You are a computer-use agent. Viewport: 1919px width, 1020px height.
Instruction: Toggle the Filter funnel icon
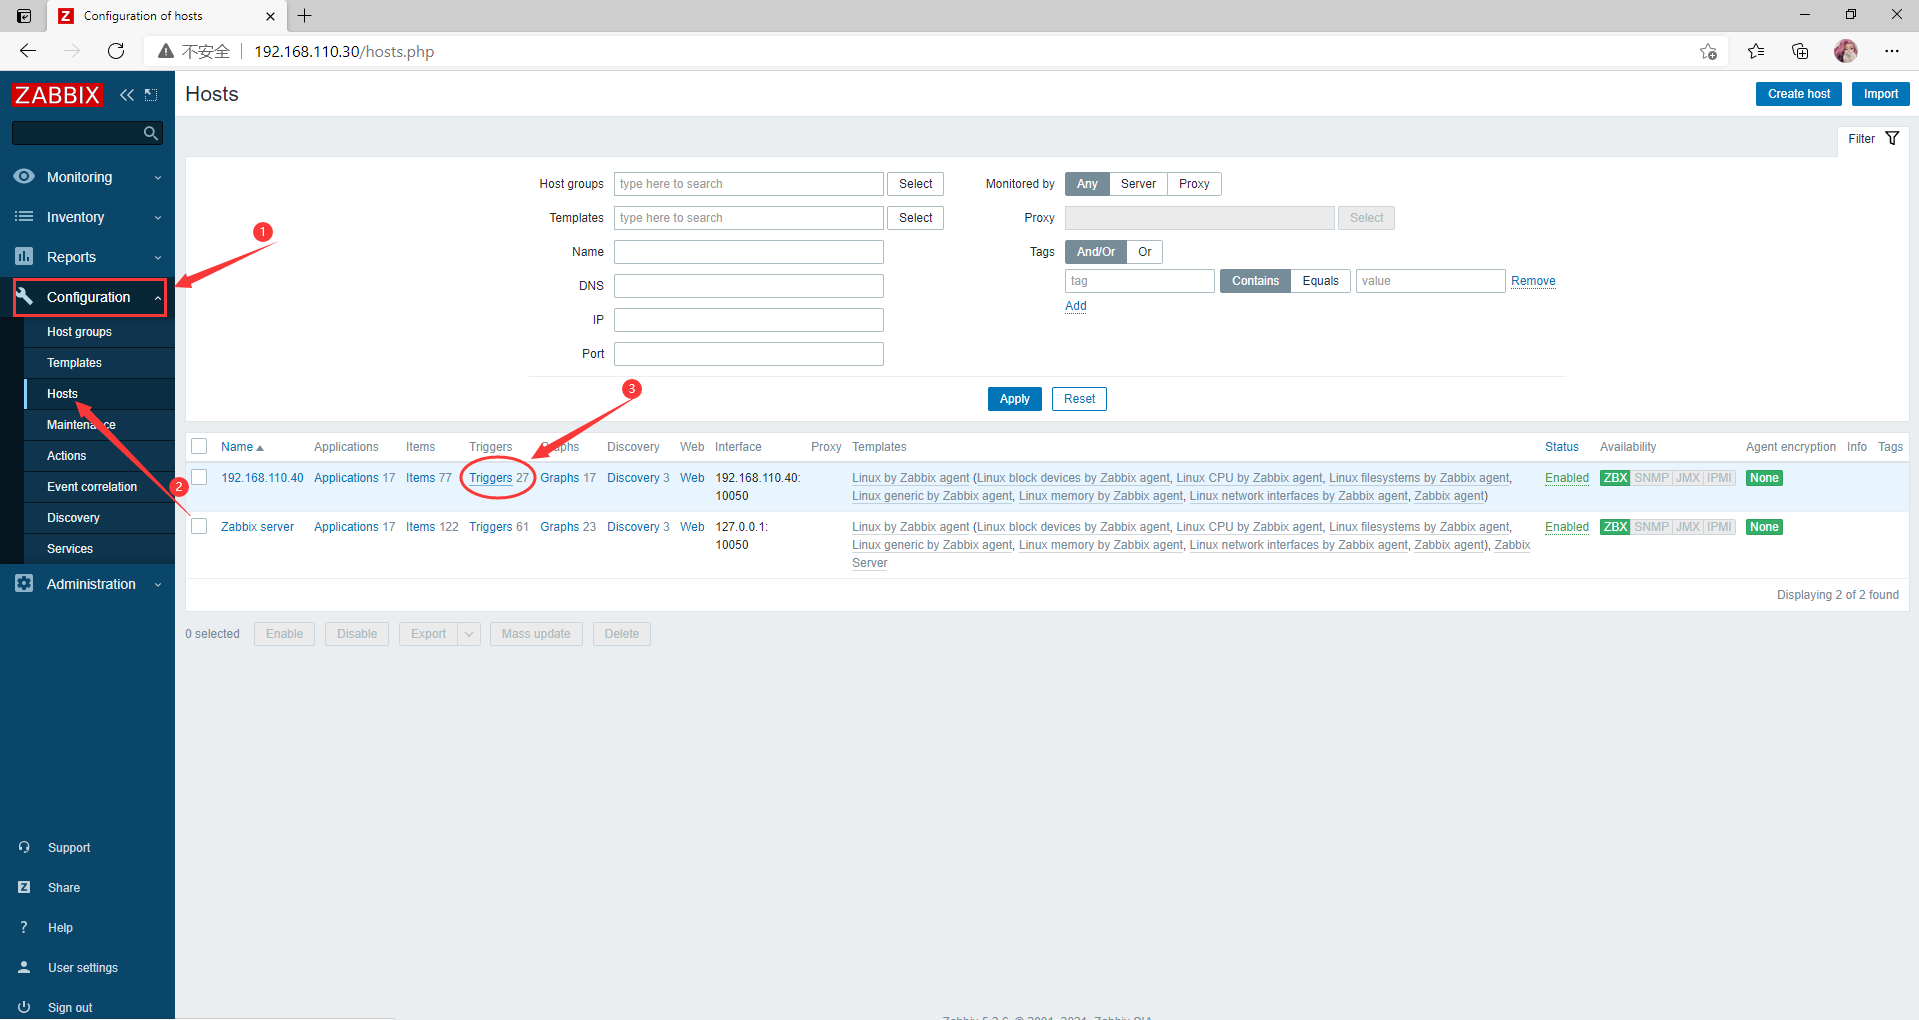pos(1892,138)
